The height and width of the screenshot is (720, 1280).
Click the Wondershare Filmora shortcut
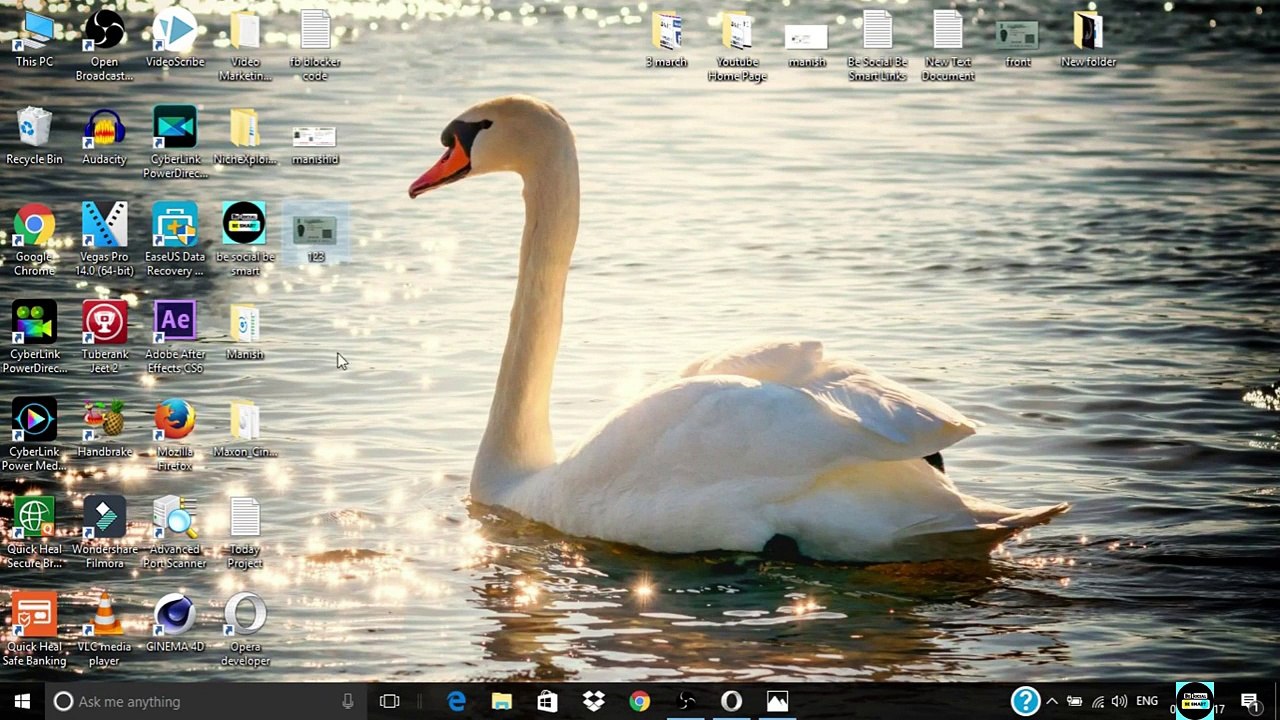[104, 519]
